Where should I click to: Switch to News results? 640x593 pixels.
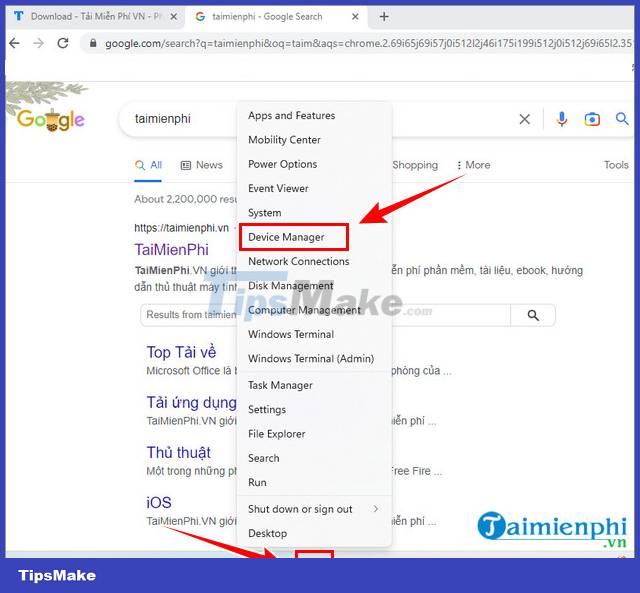click(x=202, y=165)
